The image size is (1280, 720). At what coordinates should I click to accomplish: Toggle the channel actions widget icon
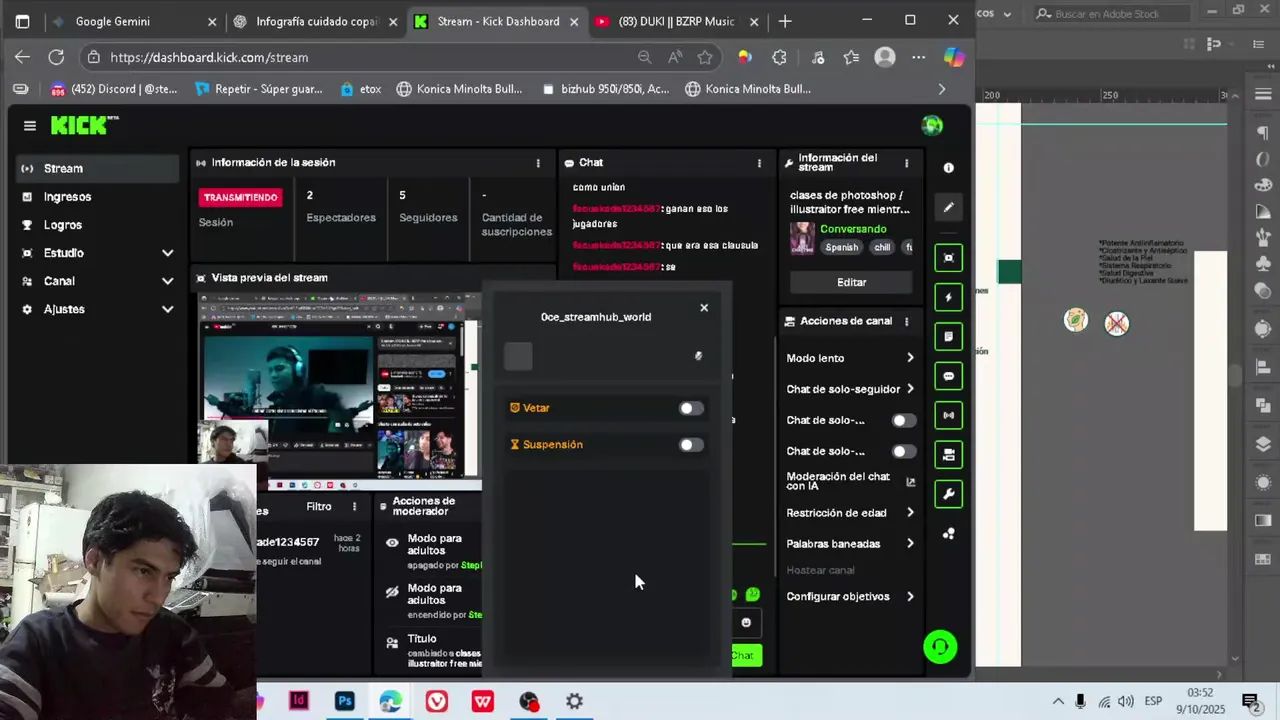coord(948,455)
